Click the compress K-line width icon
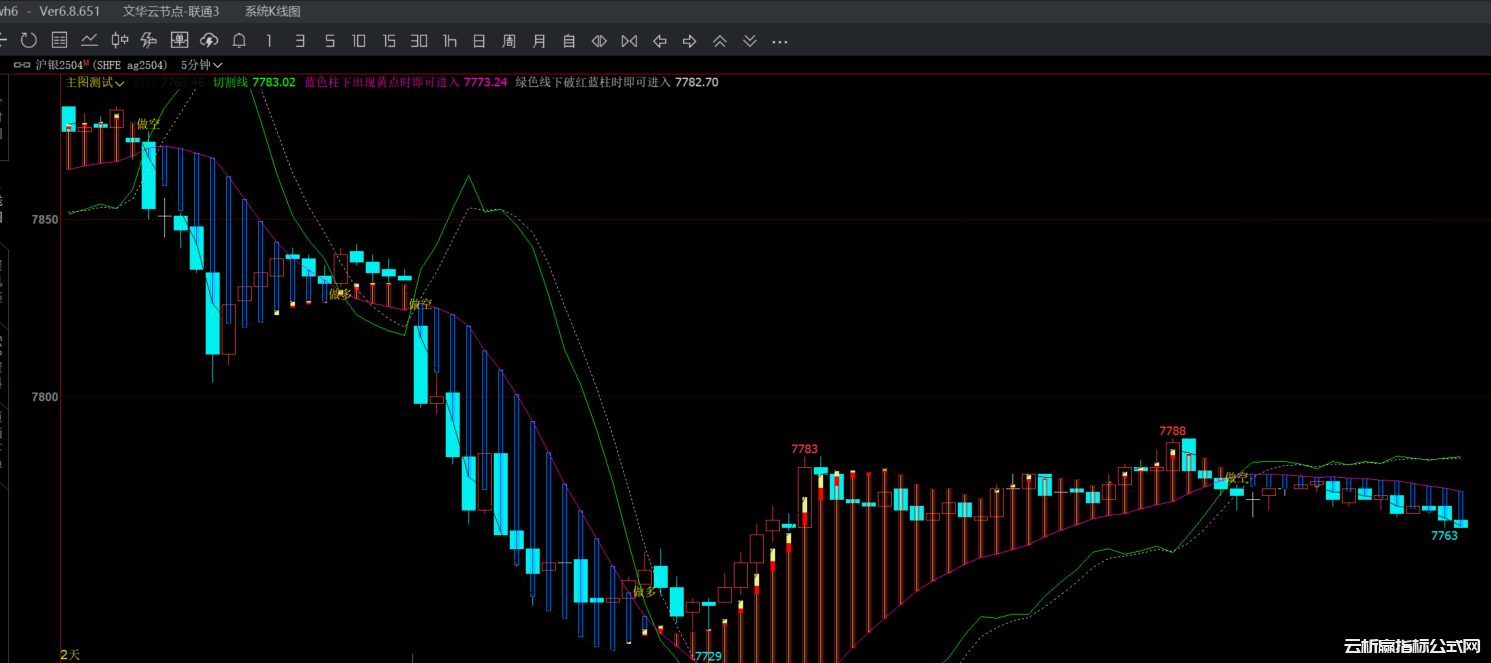Image resolution: width=1491 pixels, height=663 pixels. coord(629,41)
